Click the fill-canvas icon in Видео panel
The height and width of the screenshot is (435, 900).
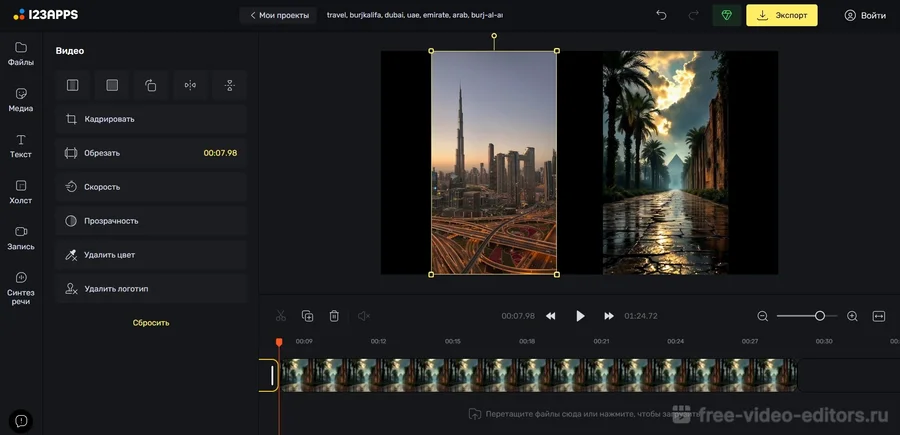pos(112,86)
